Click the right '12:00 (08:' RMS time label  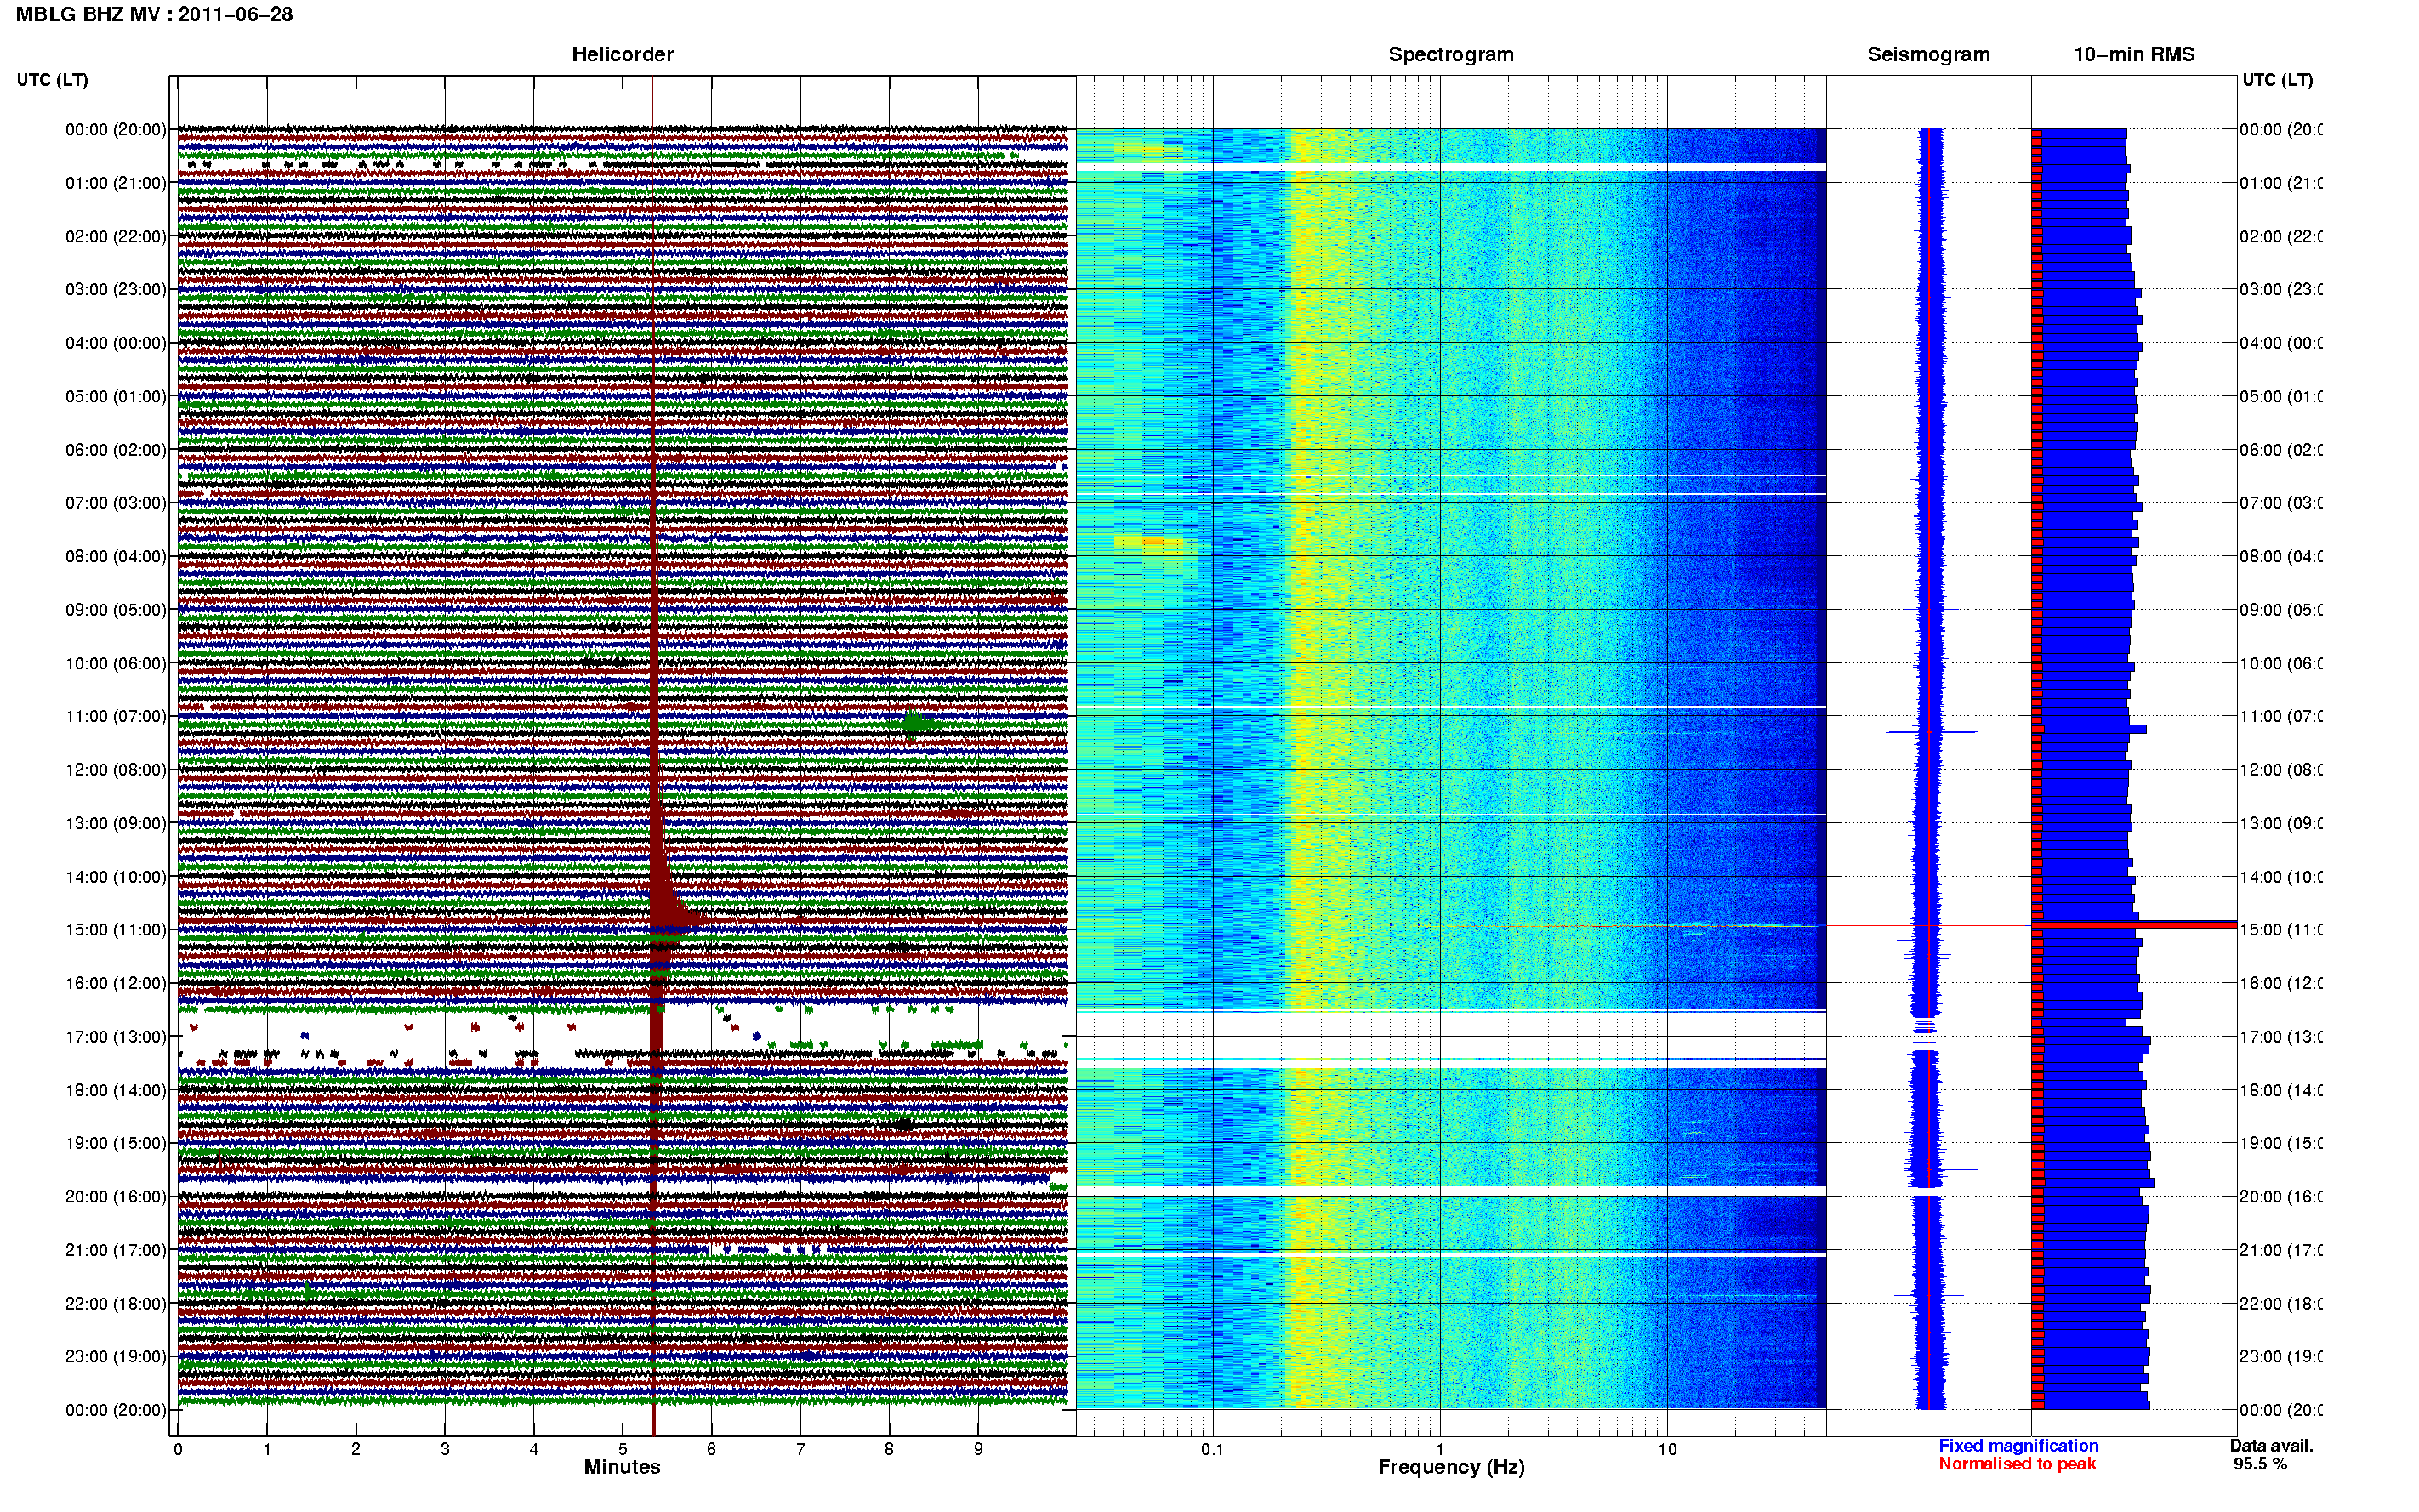(2280, 769)
